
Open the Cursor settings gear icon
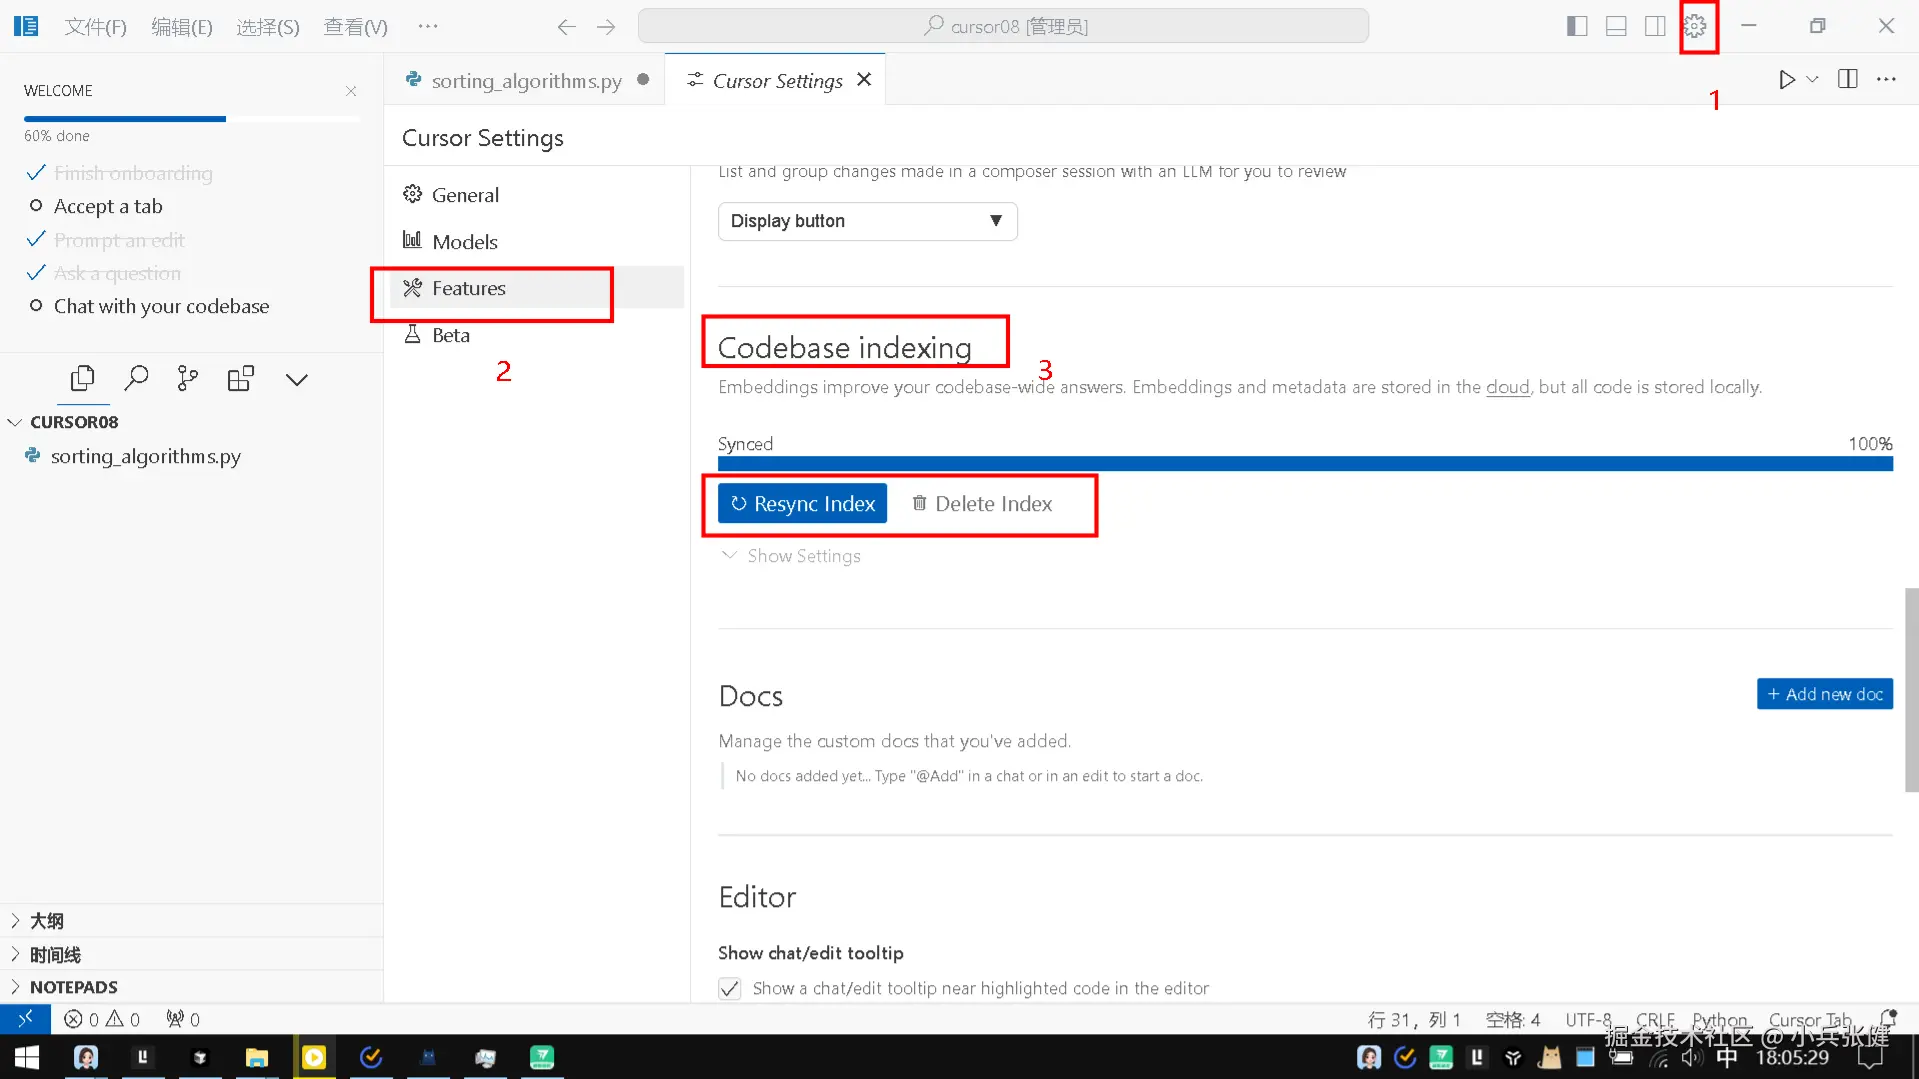(x=1695, y=26)
